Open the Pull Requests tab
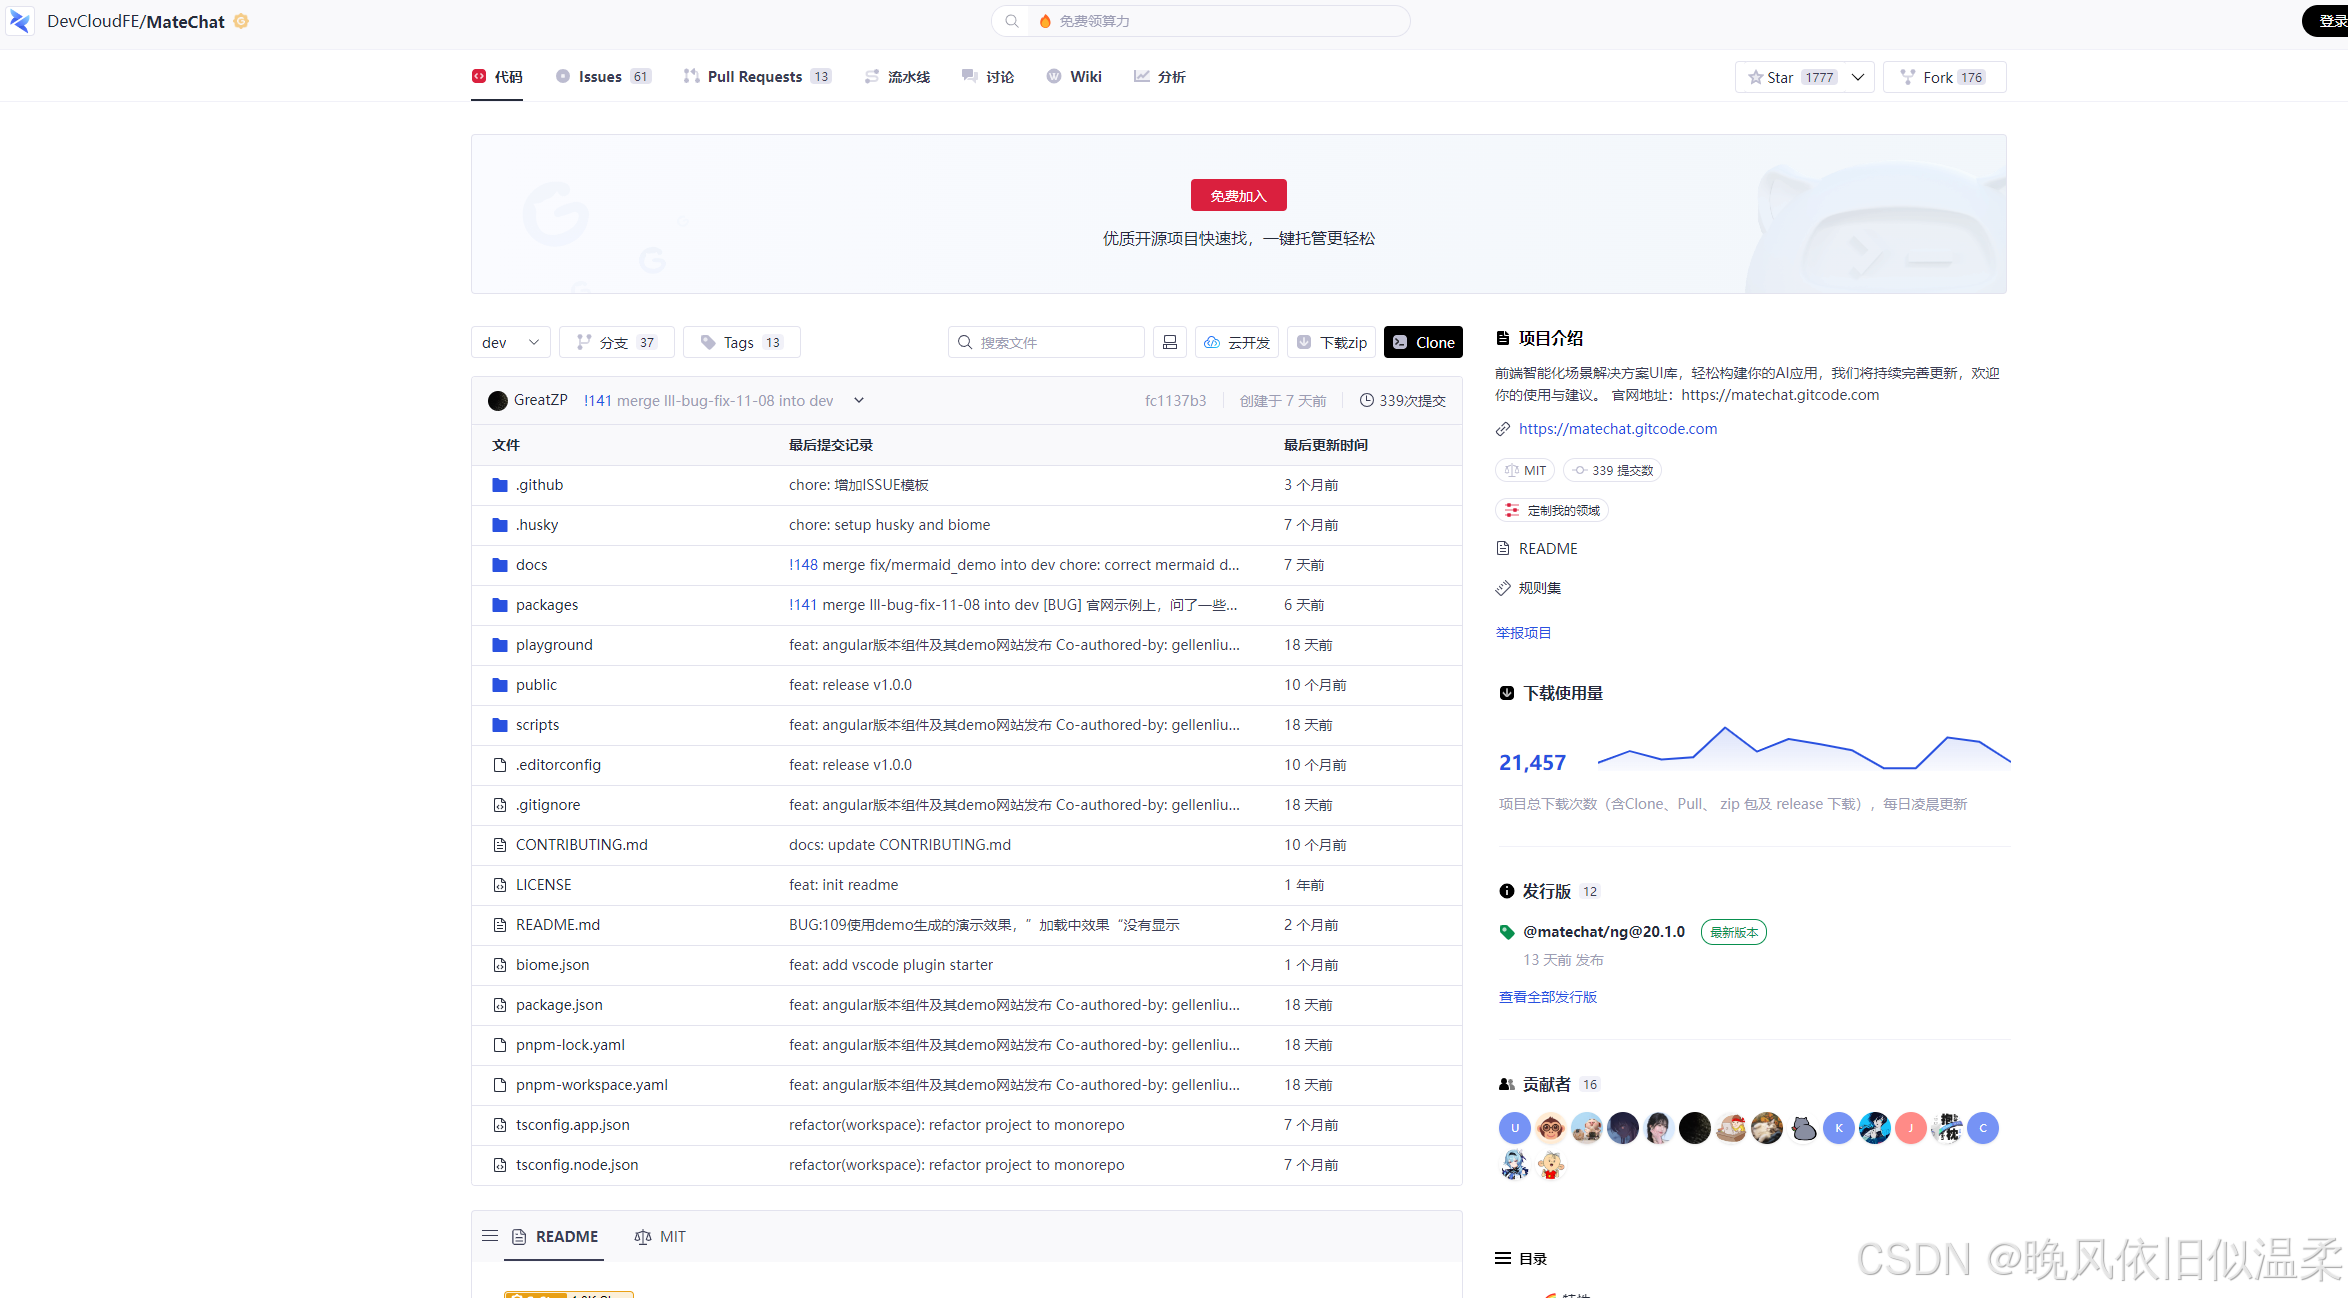The width and height of the screenshot is (2348, 1298). (x=755, y=76)
